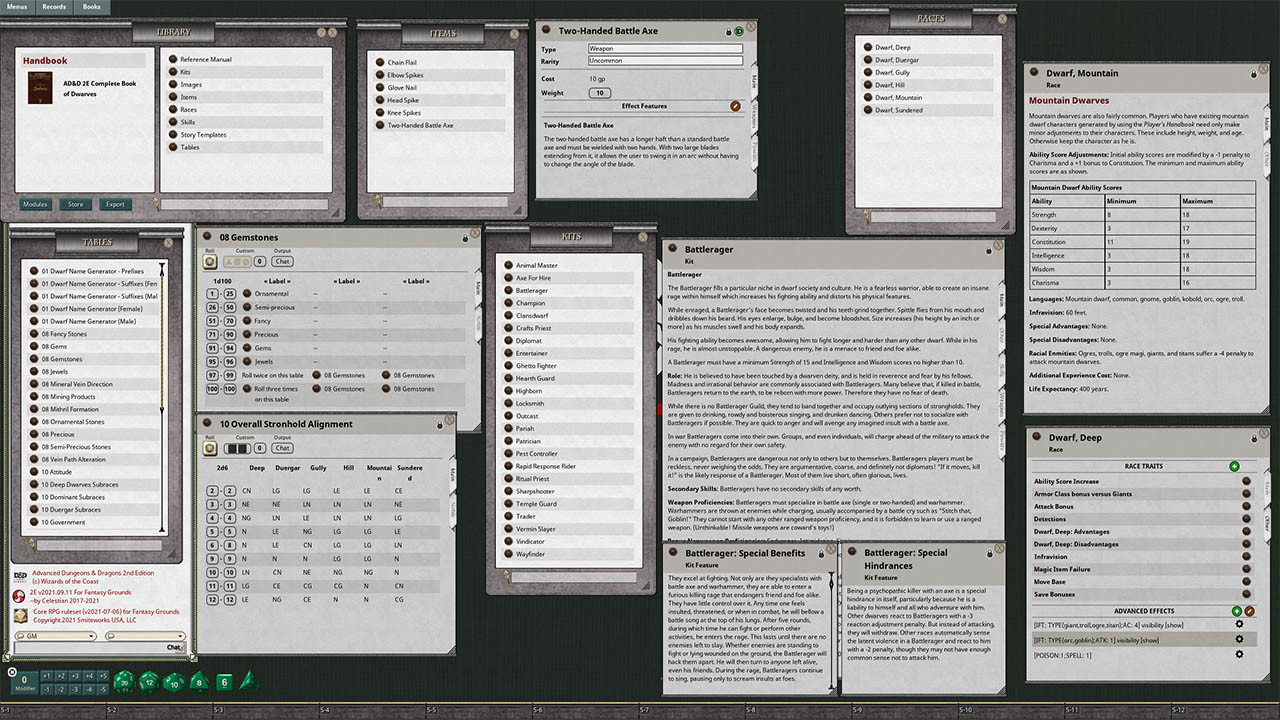
Task: Click the Roll dice icon on 08 Gemstones table
Action: pos(211,262)
